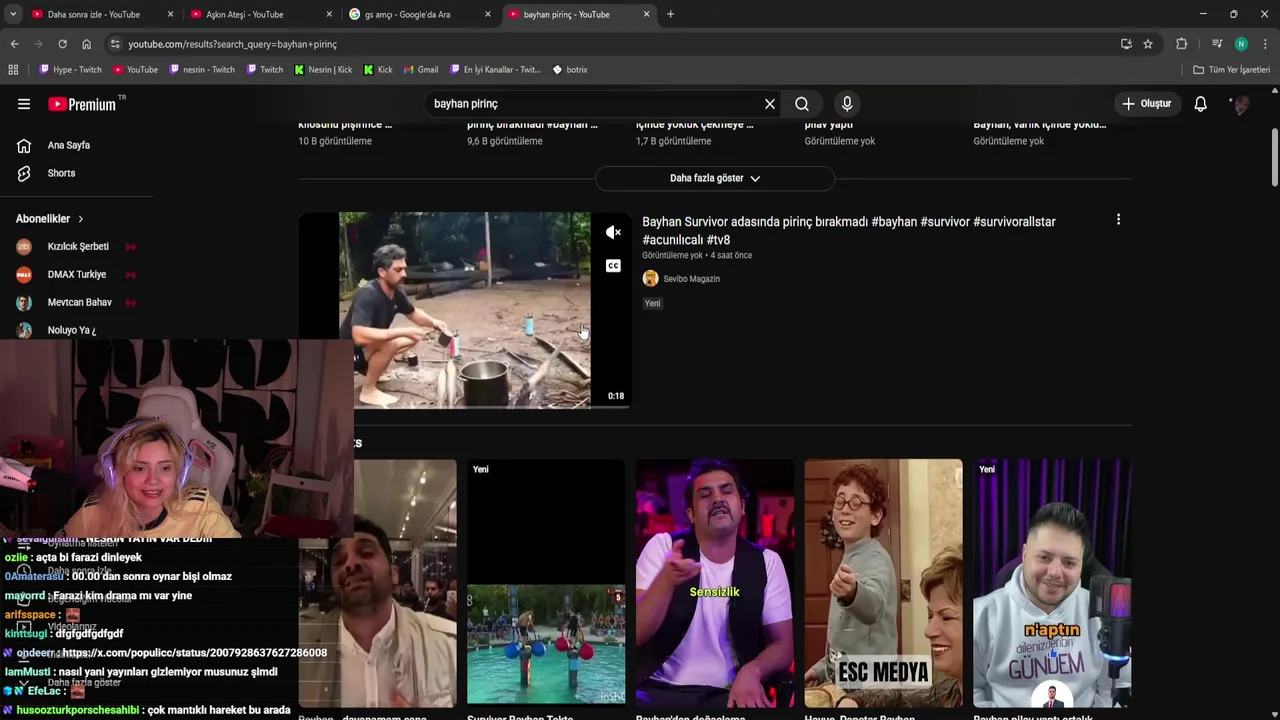Open the 'En İyi Kanallar - Twit...' bookmark
Viewport: 1280px width, 720px height.
pos(495,70)
